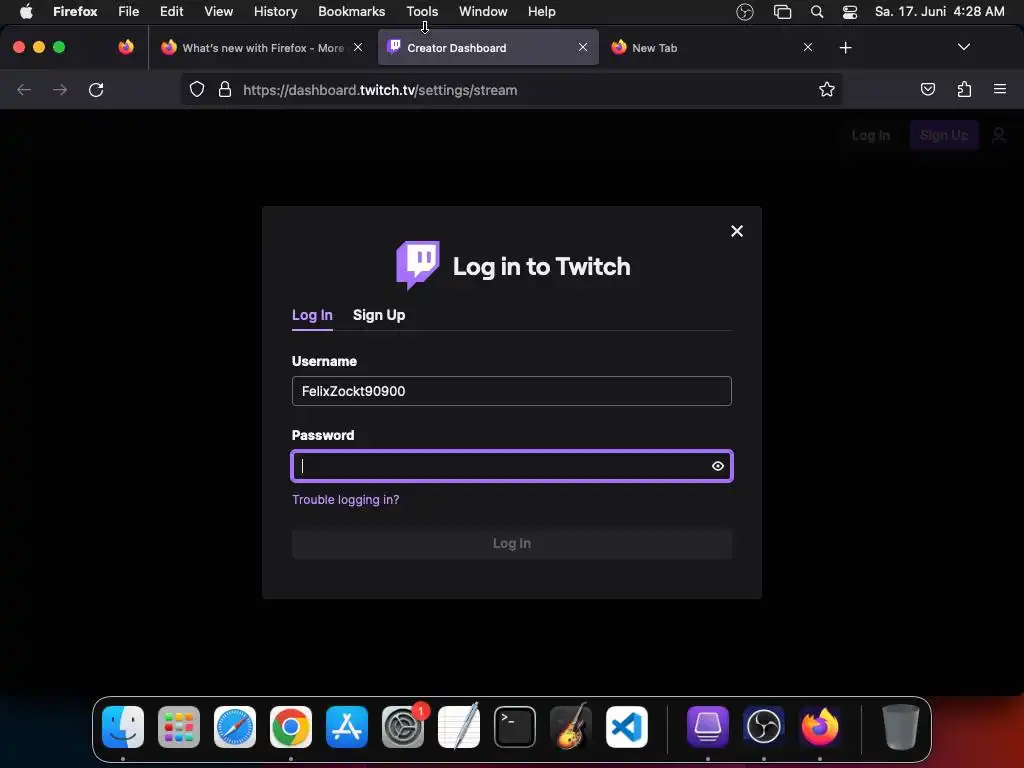Viewport: 1024px width, 768px height.
Task: Launch Visual Studio Code from the dock
Action: [627, 727]
